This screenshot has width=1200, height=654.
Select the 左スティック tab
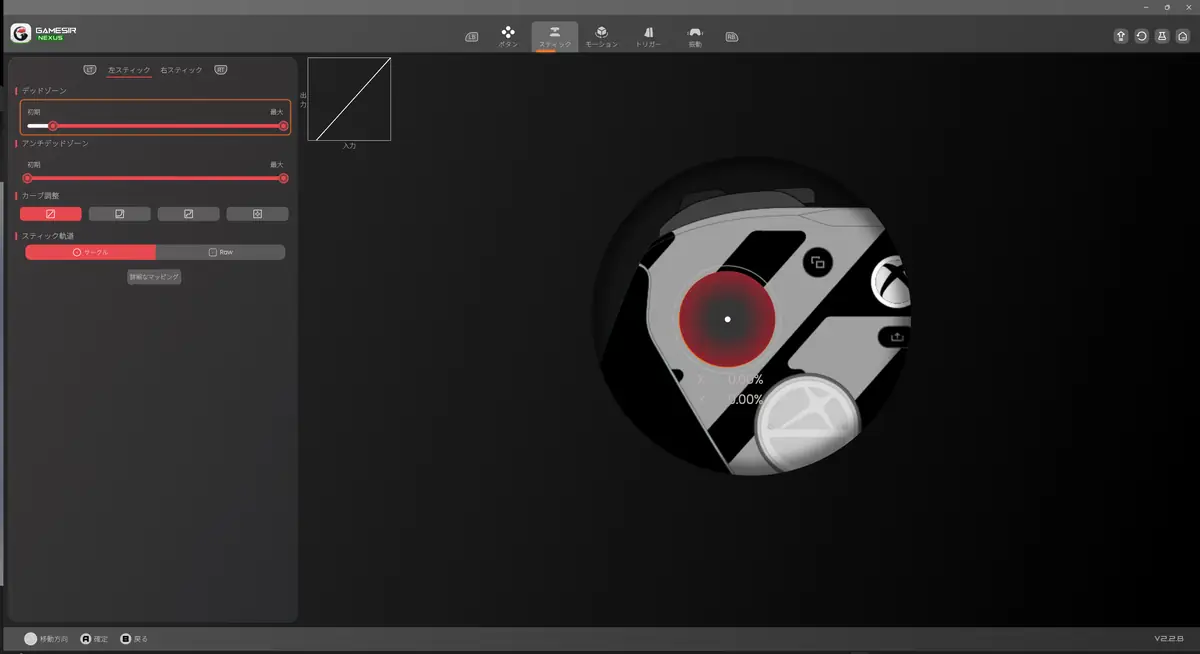pyautogui.click(x=128, y=70)
